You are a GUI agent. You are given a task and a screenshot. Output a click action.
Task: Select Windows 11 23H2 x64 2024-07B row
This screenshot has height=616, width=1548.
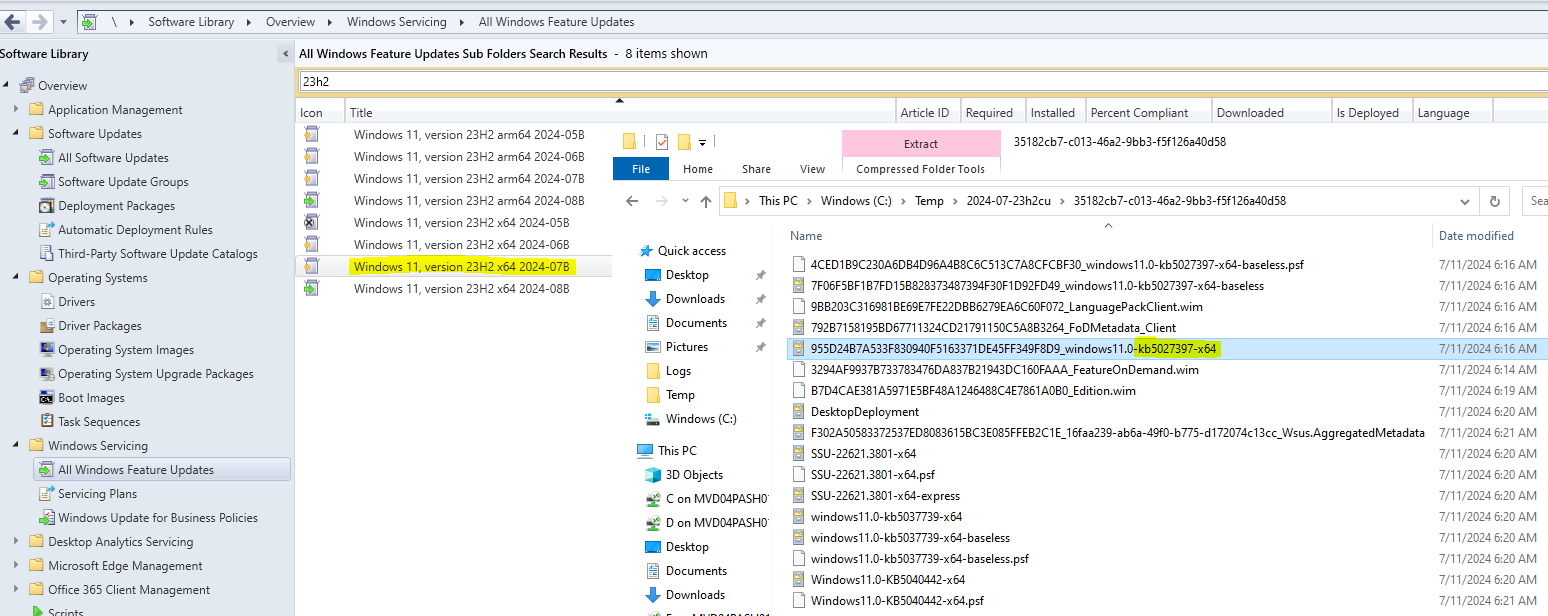point(461,267)
